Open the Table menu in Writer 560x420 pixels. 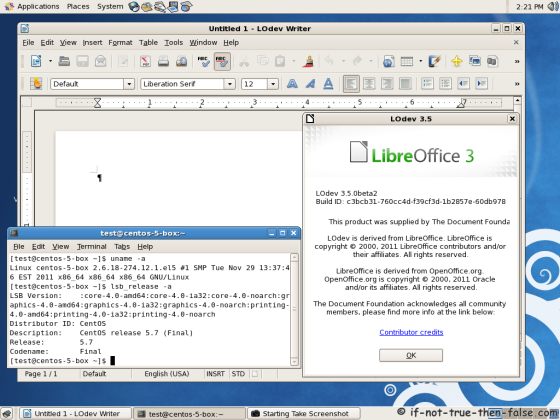click(148, 42)
